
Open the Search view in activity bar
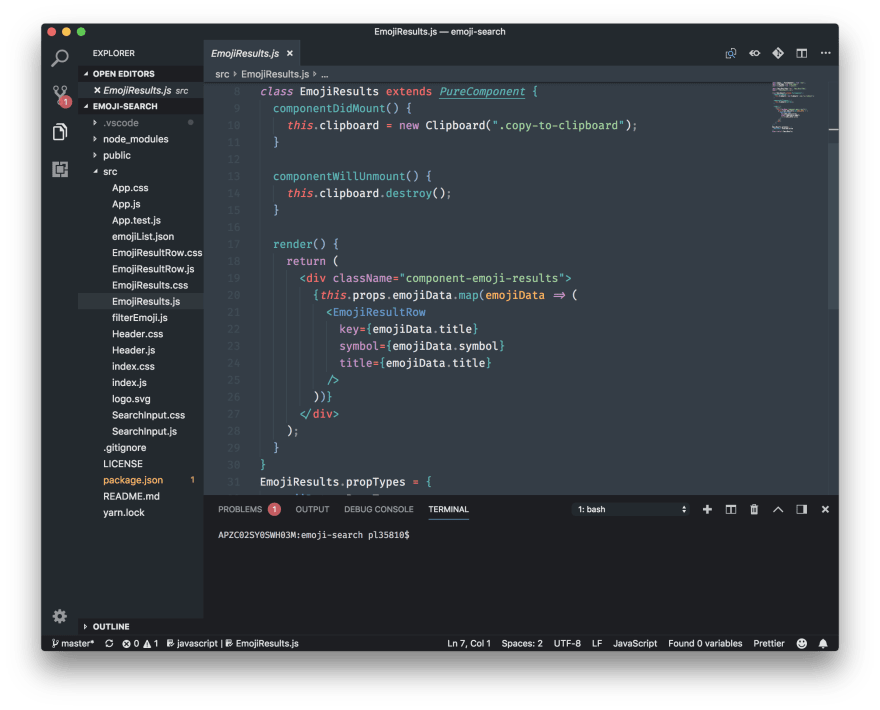click(59, 57)
